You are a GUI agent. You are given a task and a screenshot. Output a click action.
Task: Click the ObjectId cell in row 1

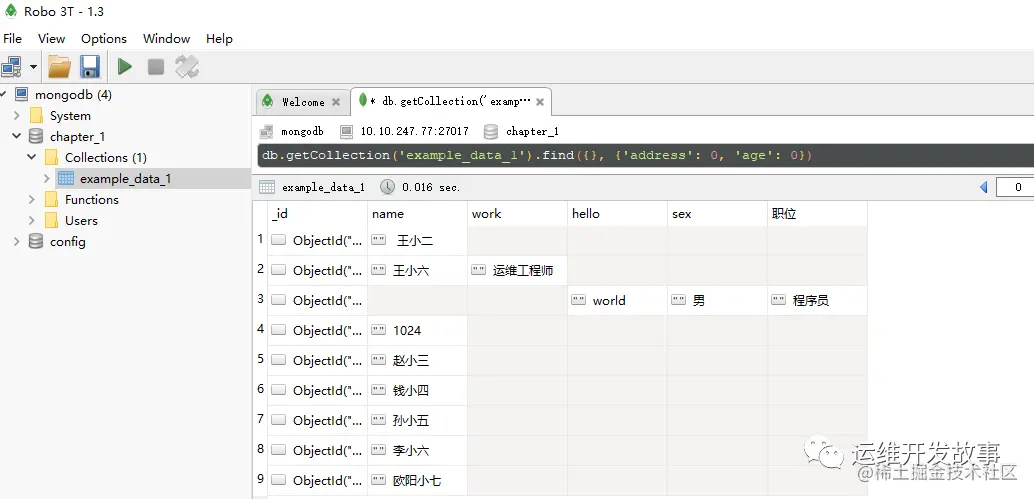pos(317,241)
